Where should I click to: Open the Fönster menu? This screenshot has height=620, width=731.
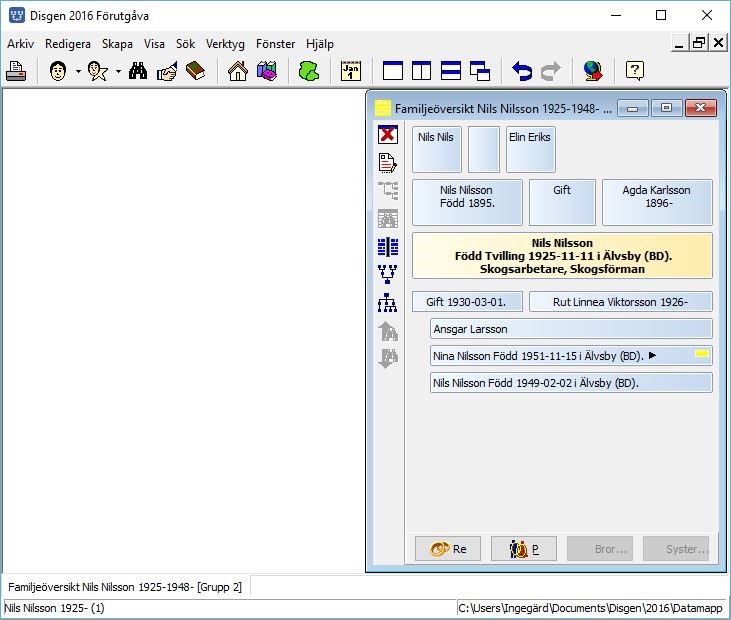tap(276, 44)
